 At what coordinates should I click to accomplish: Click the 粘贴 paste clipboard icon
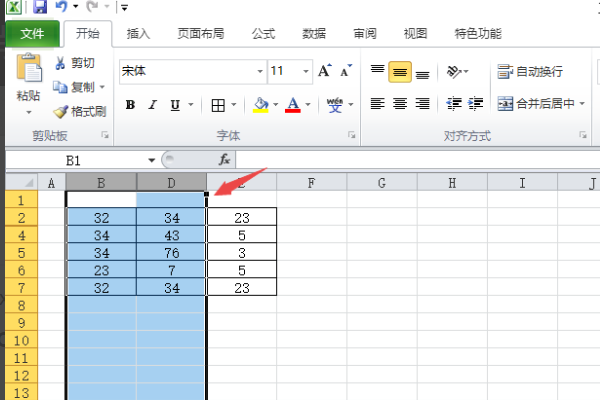pyautogui.click(x=29, y=68)
